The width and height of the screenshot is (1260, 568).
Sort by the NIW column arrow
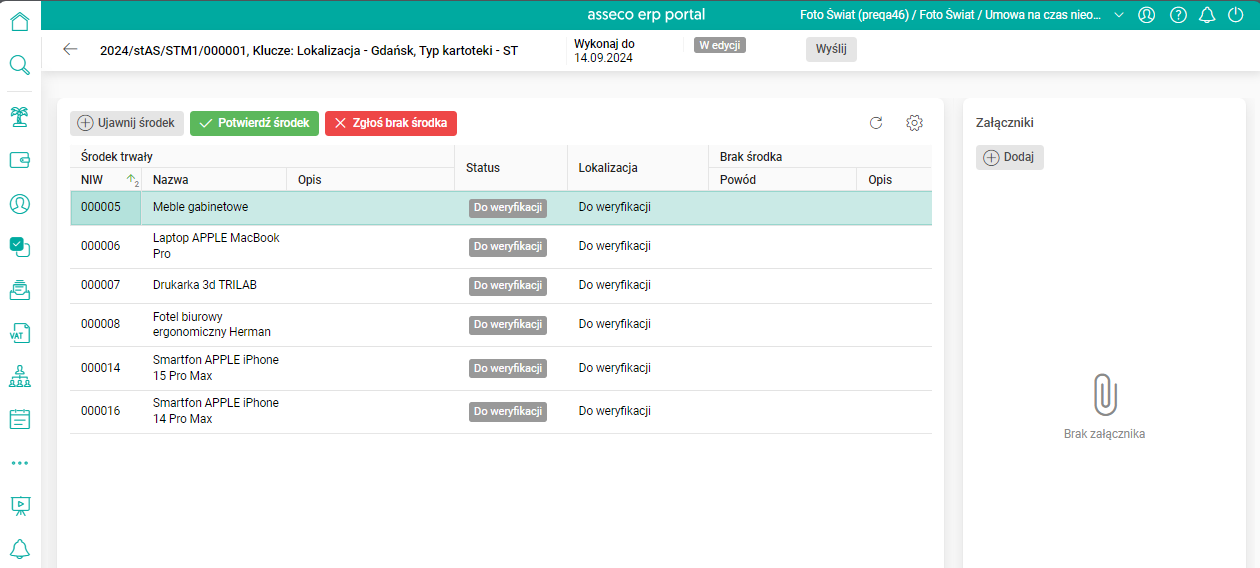131,180
